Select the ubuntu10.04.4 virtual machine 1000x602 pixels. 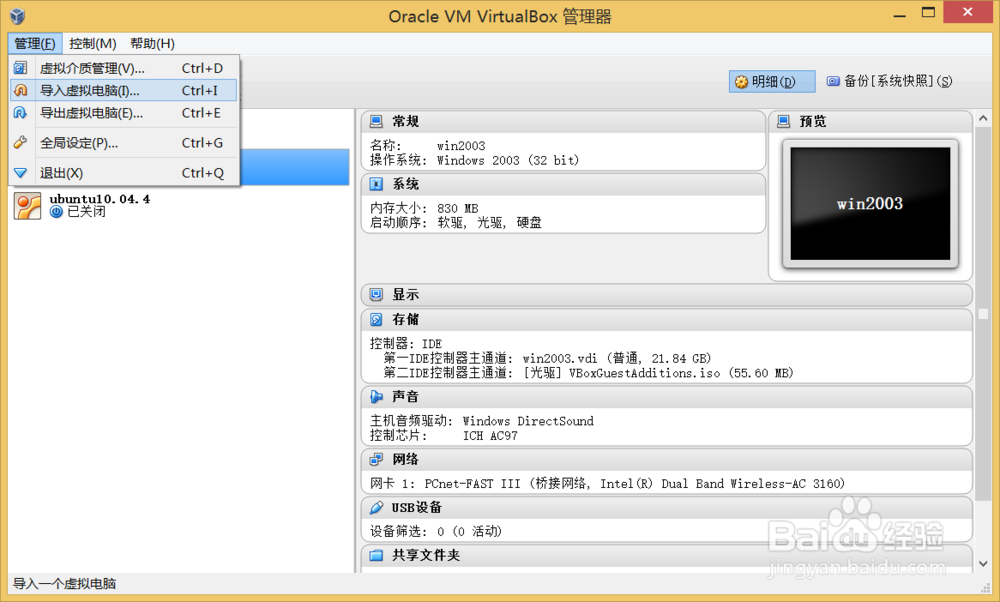179,205
